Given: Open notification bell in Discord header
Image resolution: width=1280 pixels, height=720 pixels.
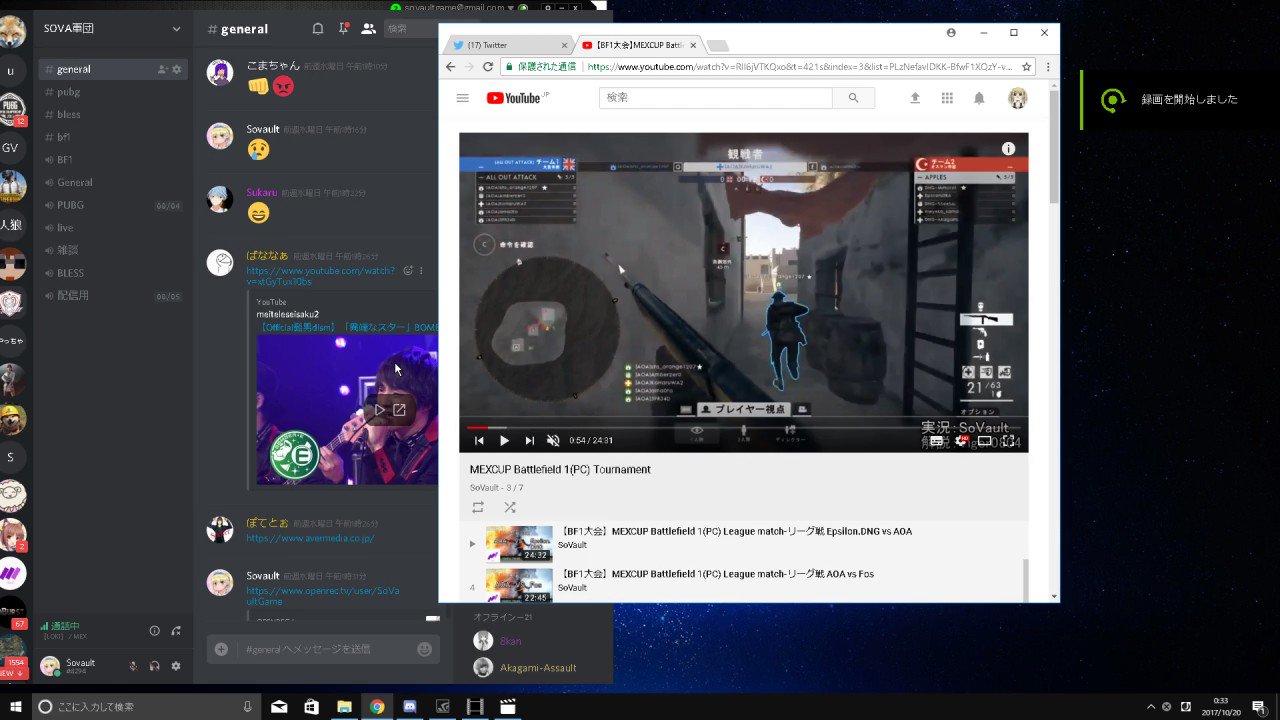Looking at the screenshot, I should (318, 29).
